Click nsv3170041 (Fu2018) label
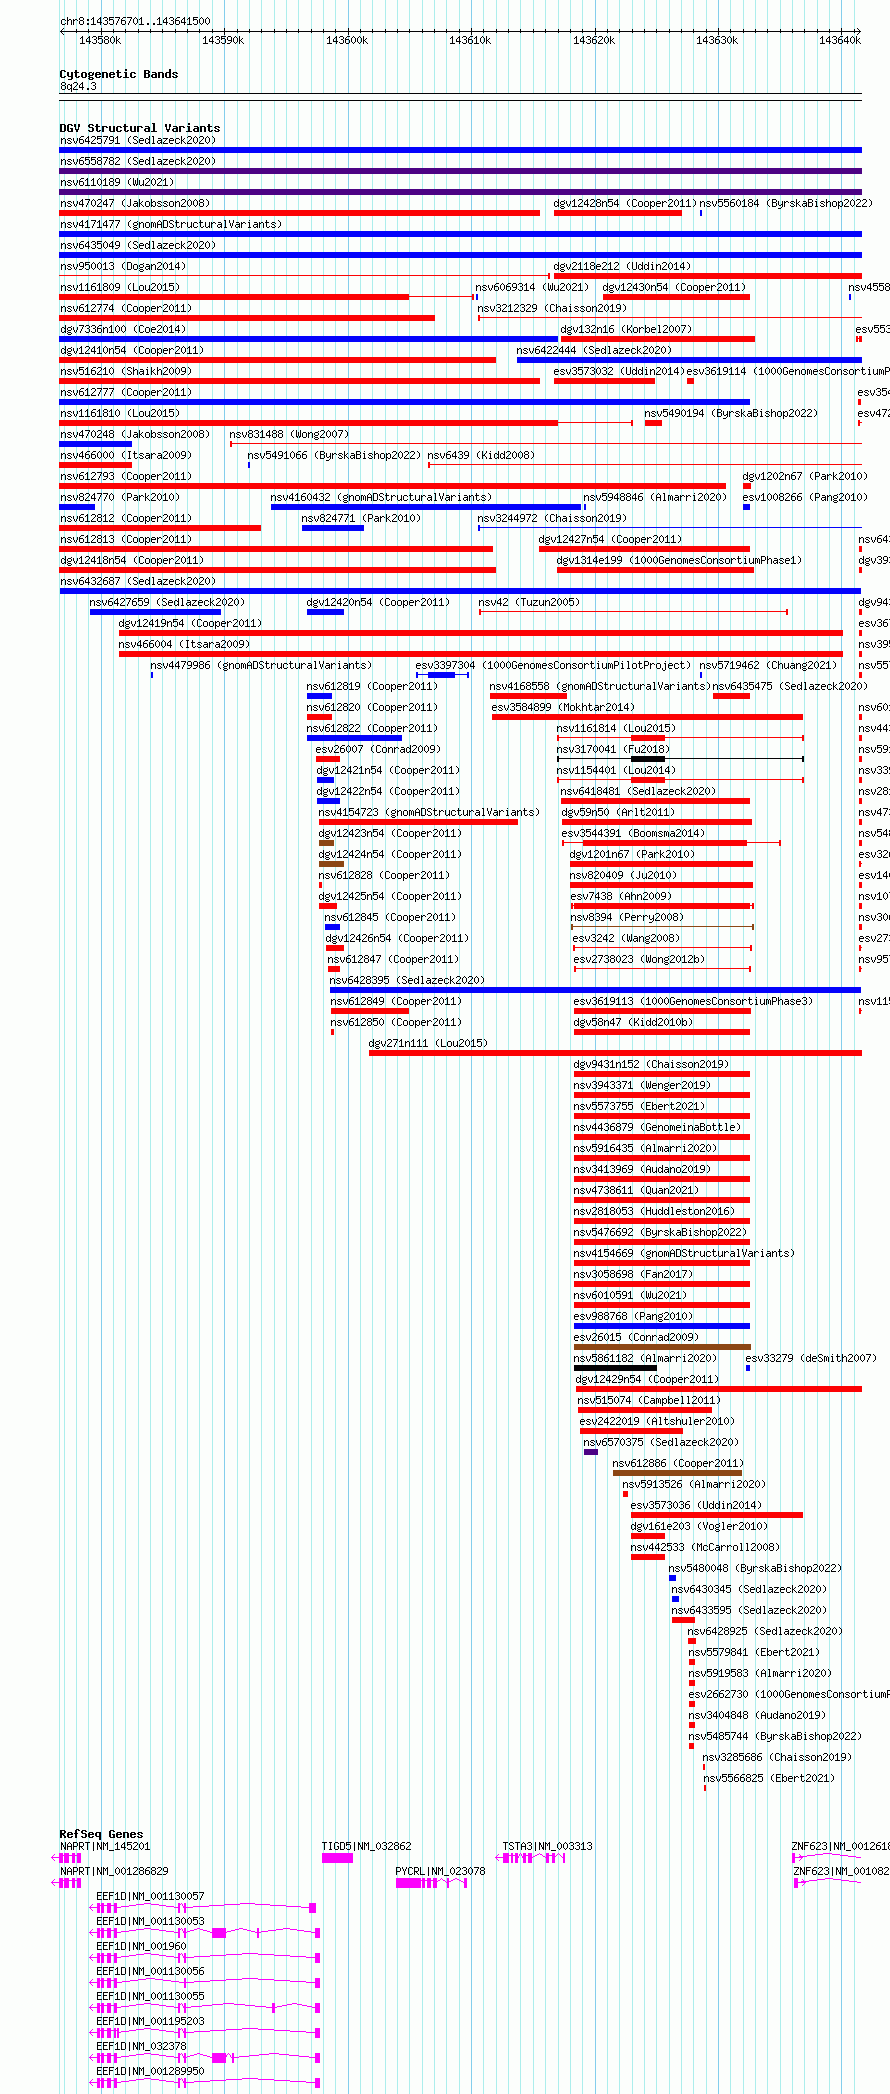 [613, 749]
